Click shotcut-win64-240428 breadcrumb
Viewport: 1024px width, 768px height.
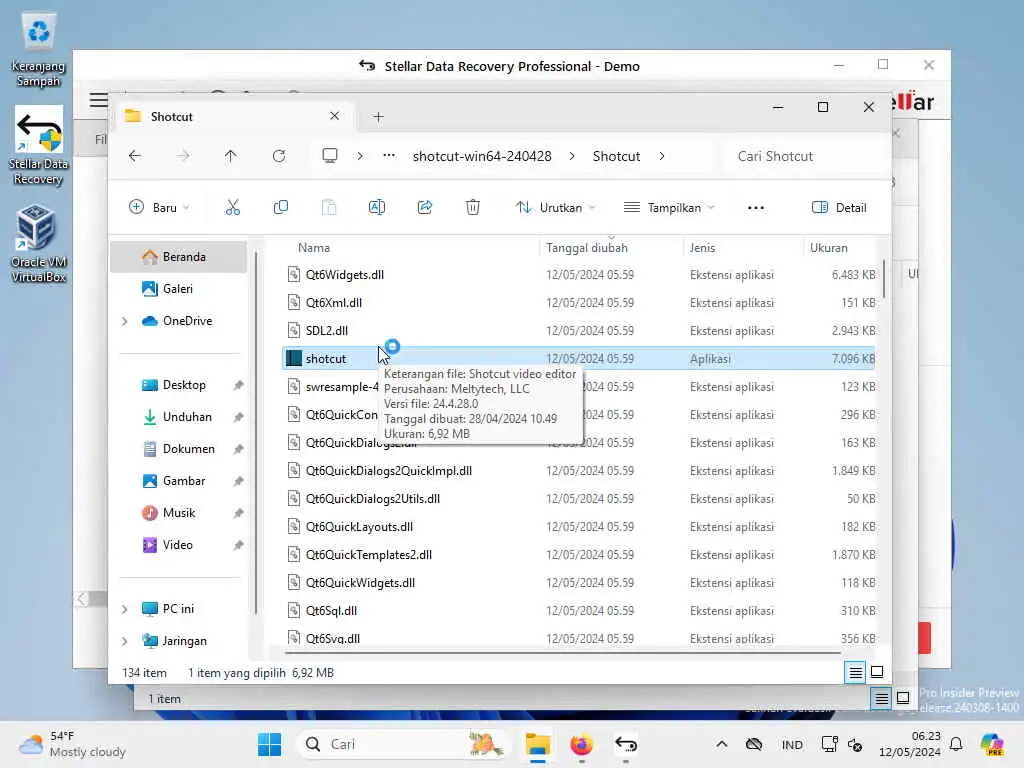point(482,156)
